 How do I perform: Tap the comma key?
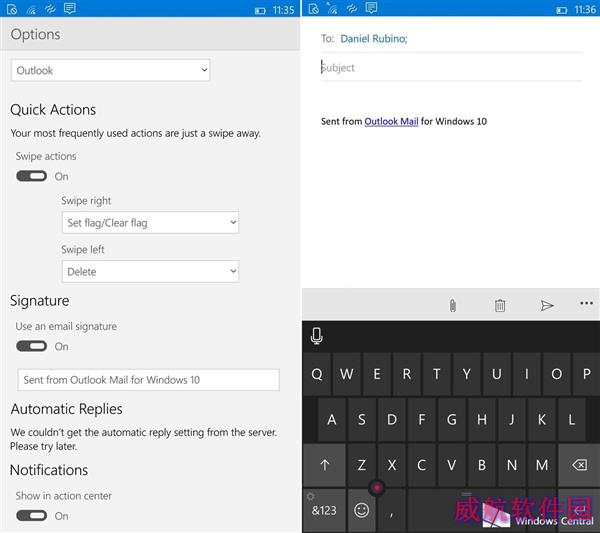tap(391, 512)
